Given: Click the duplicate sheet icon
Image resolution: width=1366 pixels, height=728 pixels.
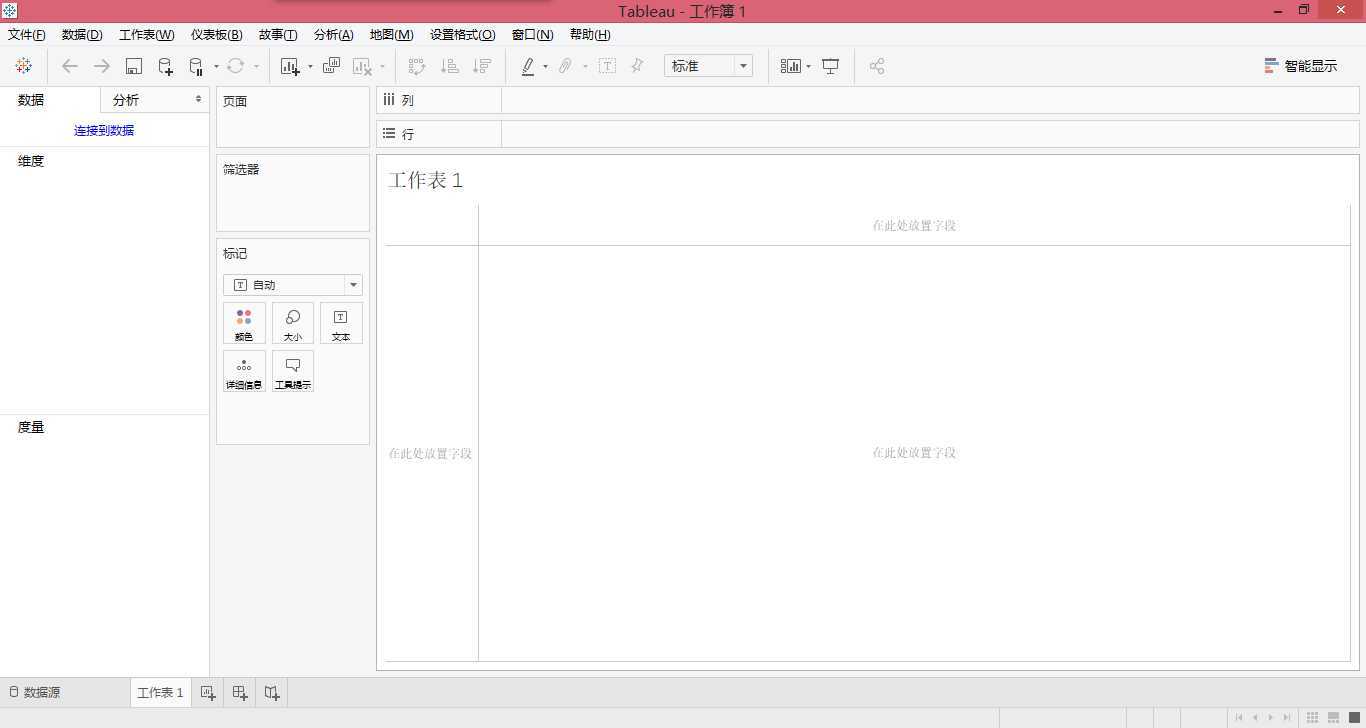Looking at the screenshot, I should [x=331, y=66].
